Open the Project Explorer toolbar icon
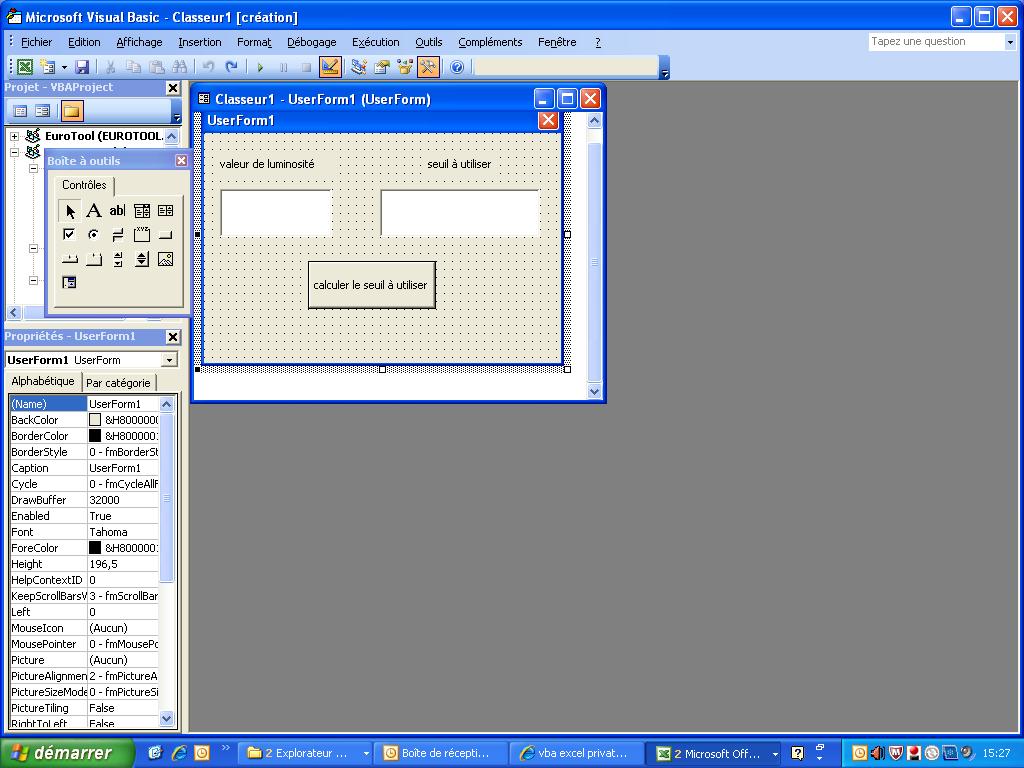Image resolution: width=1024 pixels, height=768 pixels. (358, 67)
